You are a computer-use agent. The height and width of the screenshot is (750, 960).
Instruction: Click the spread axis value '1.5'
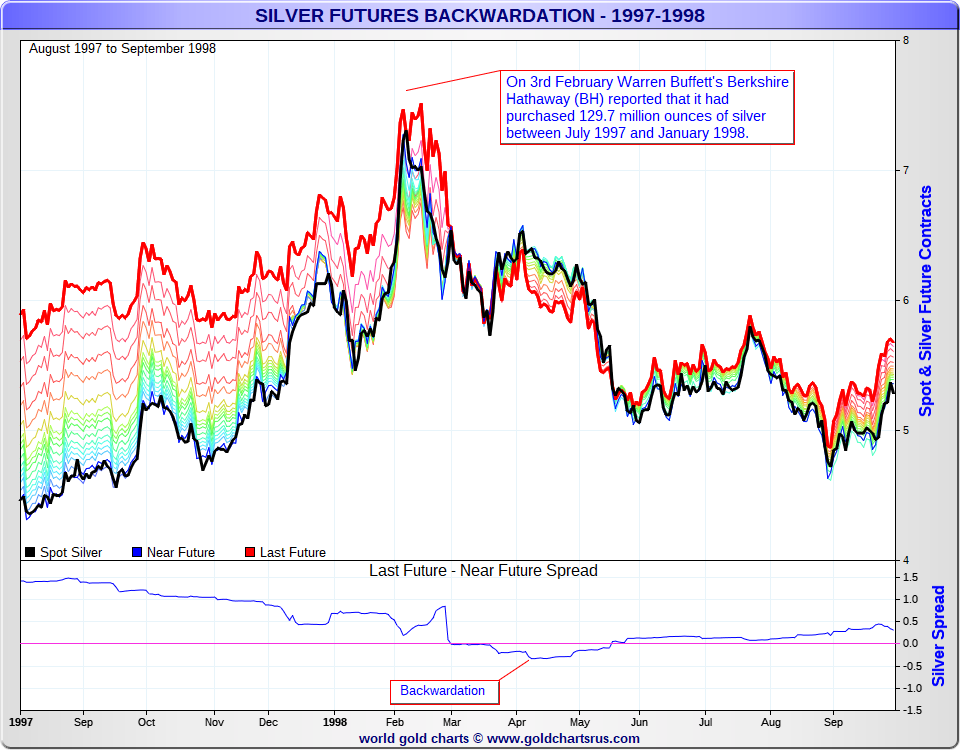pos(911,577)
